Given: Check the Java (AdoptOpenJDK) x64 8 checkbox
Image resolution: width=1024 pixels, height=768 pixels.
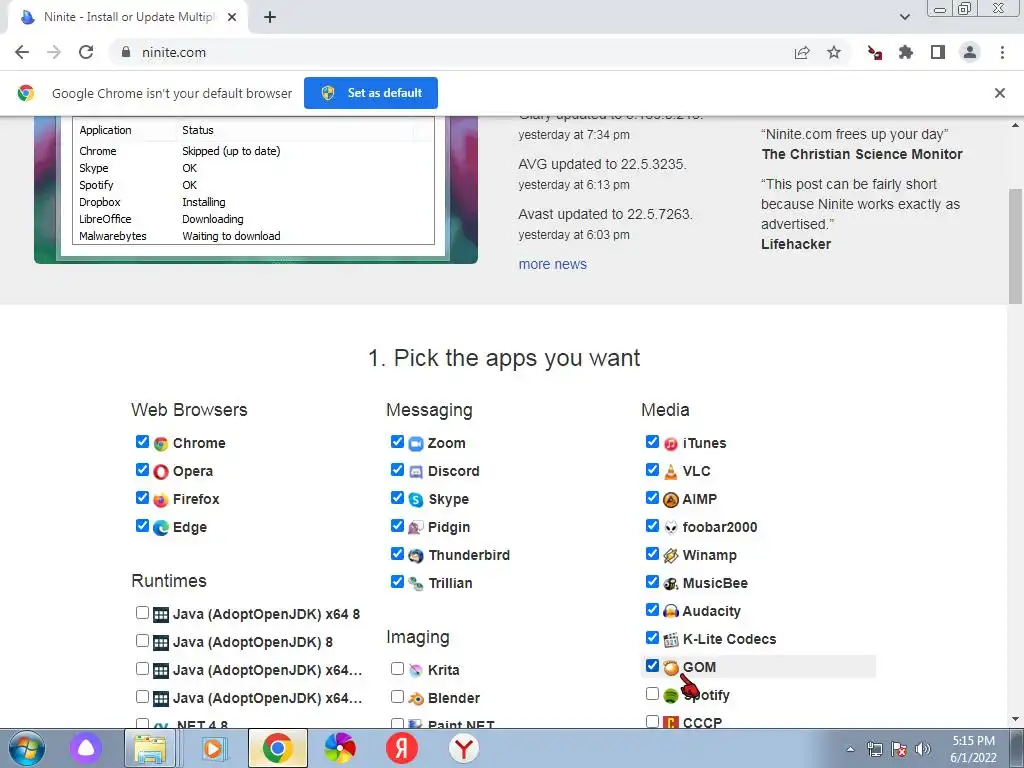Looking at the screenshot, I should 142,613.
